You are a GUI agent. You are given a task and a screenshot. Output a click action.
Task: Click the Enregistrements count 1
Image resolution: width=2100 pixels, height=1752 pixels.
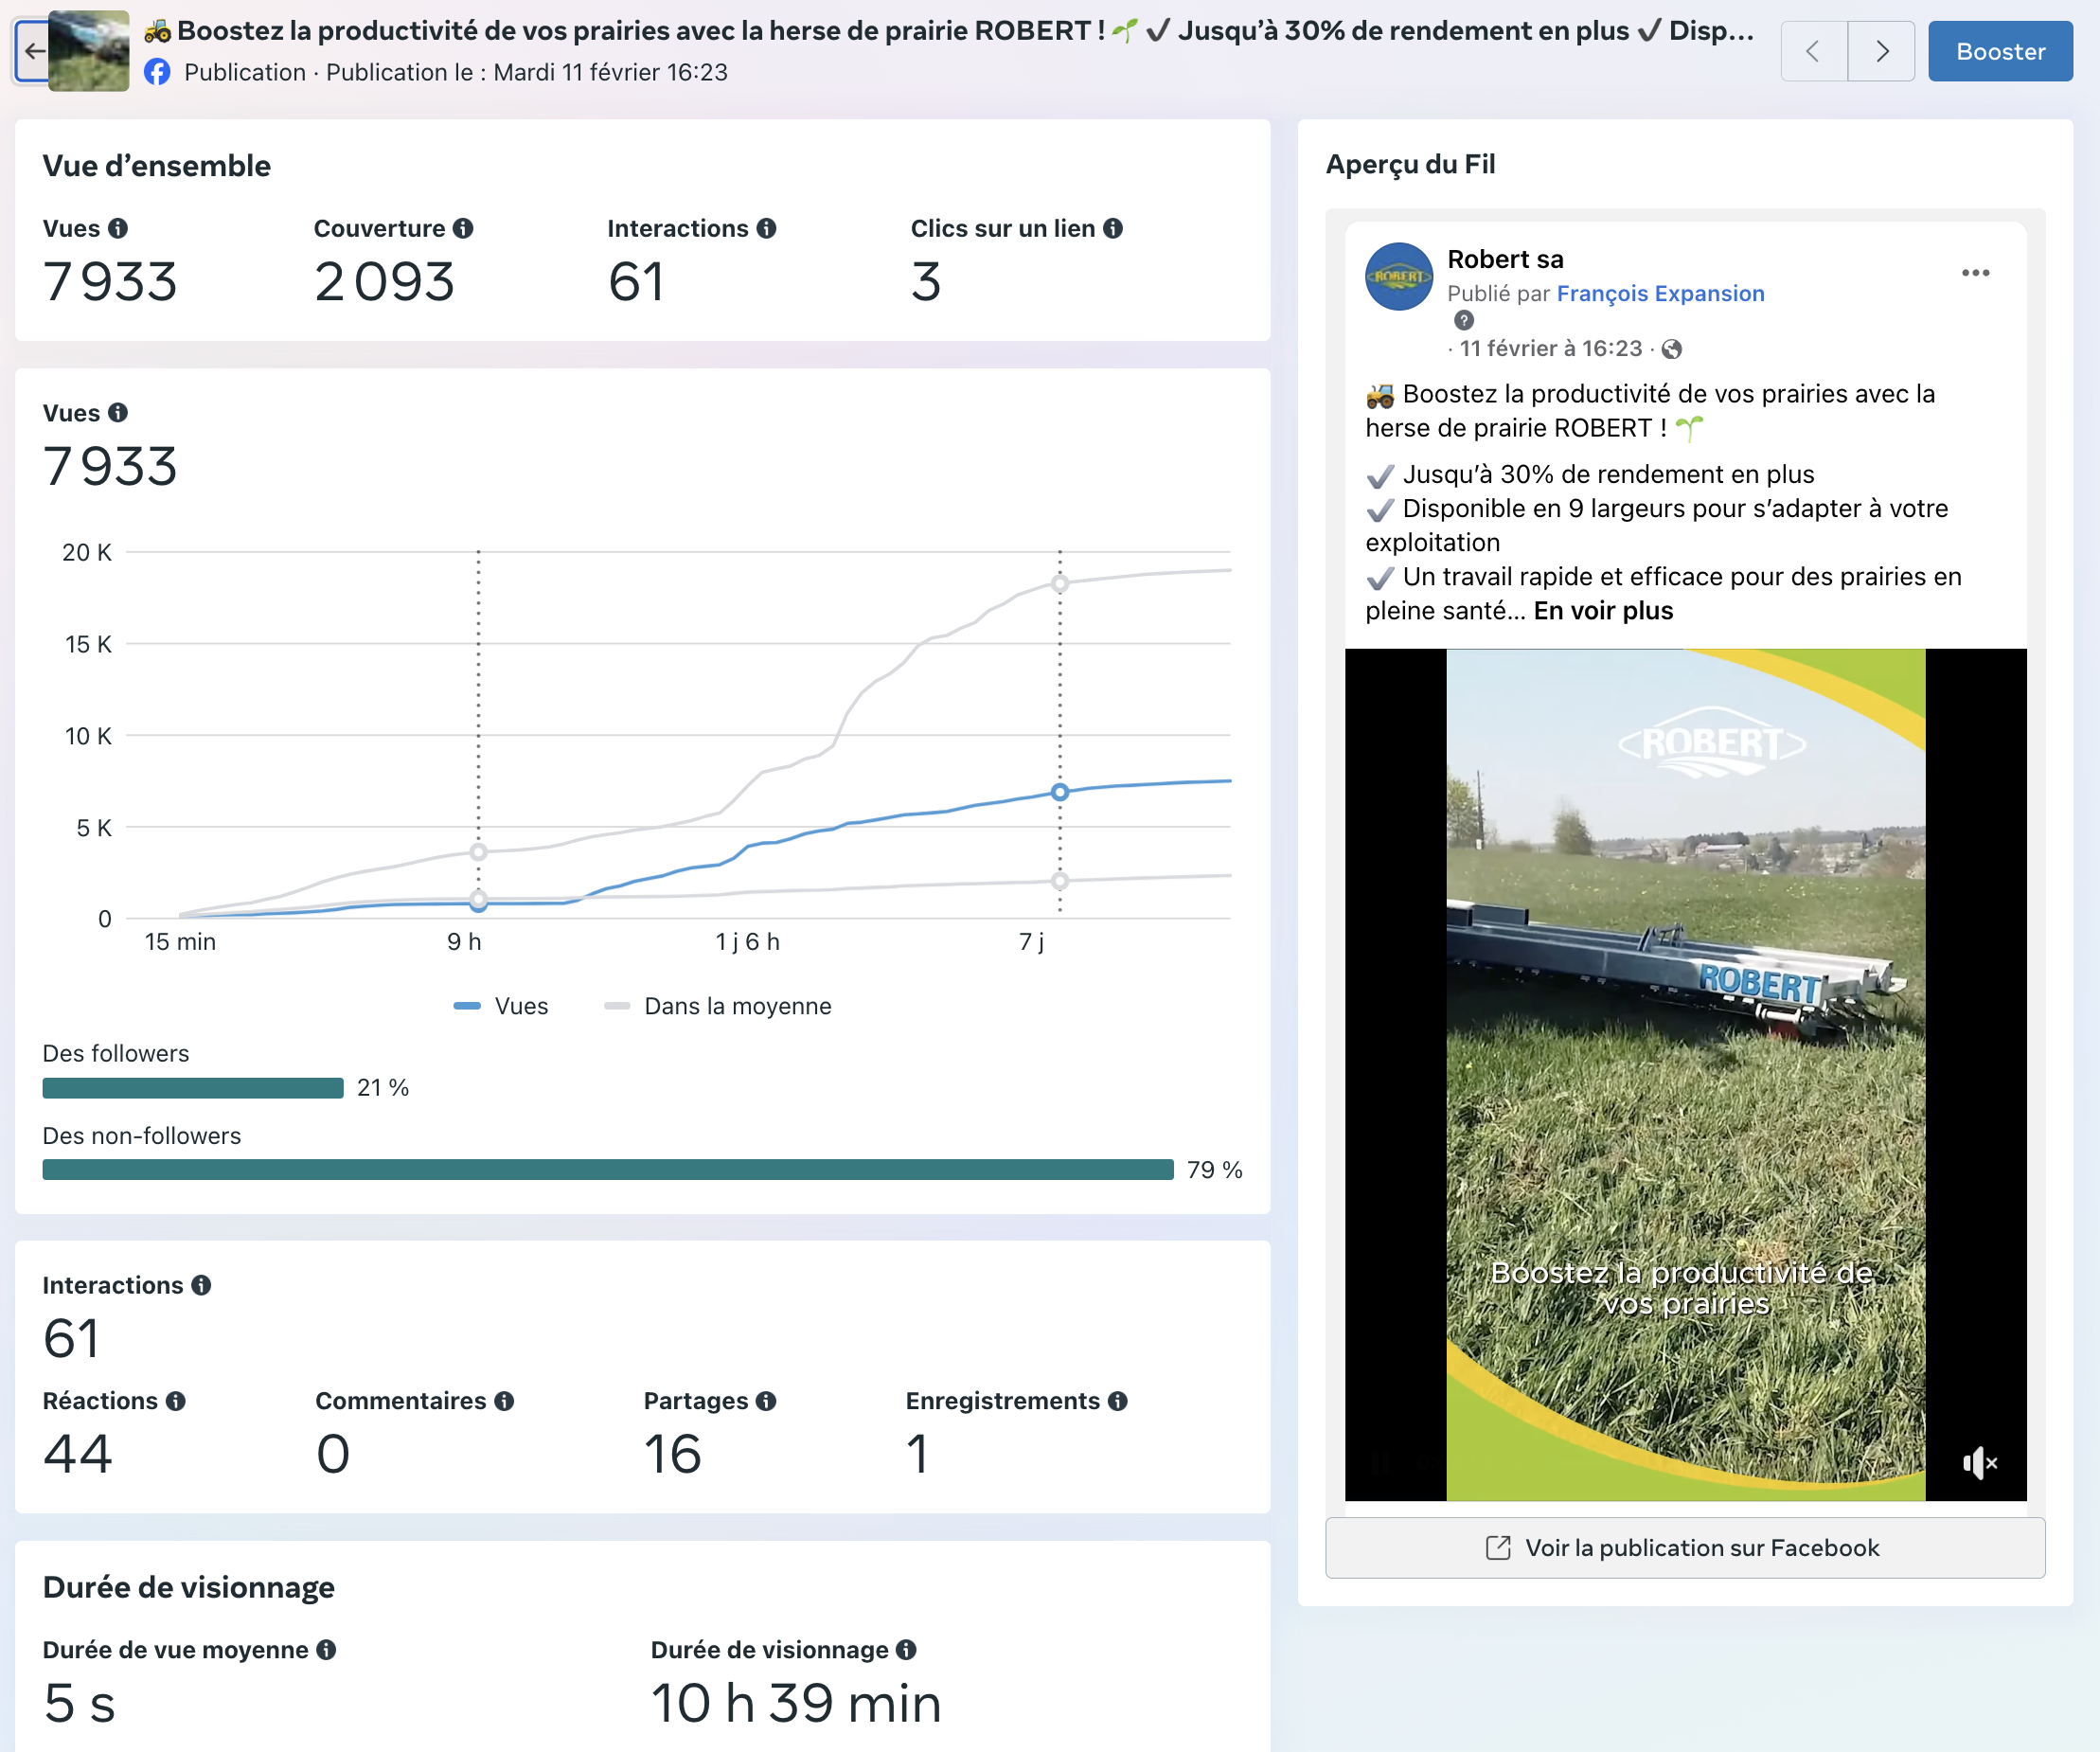918,1454
